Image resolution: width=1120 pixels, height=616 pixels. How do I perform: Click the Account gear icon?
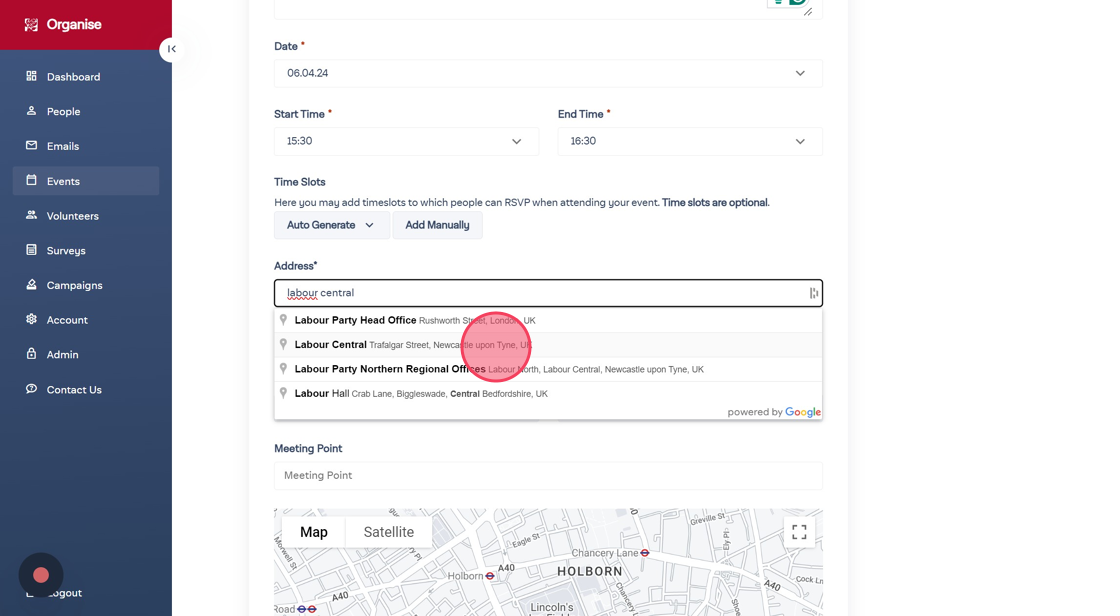click(31, 319)
